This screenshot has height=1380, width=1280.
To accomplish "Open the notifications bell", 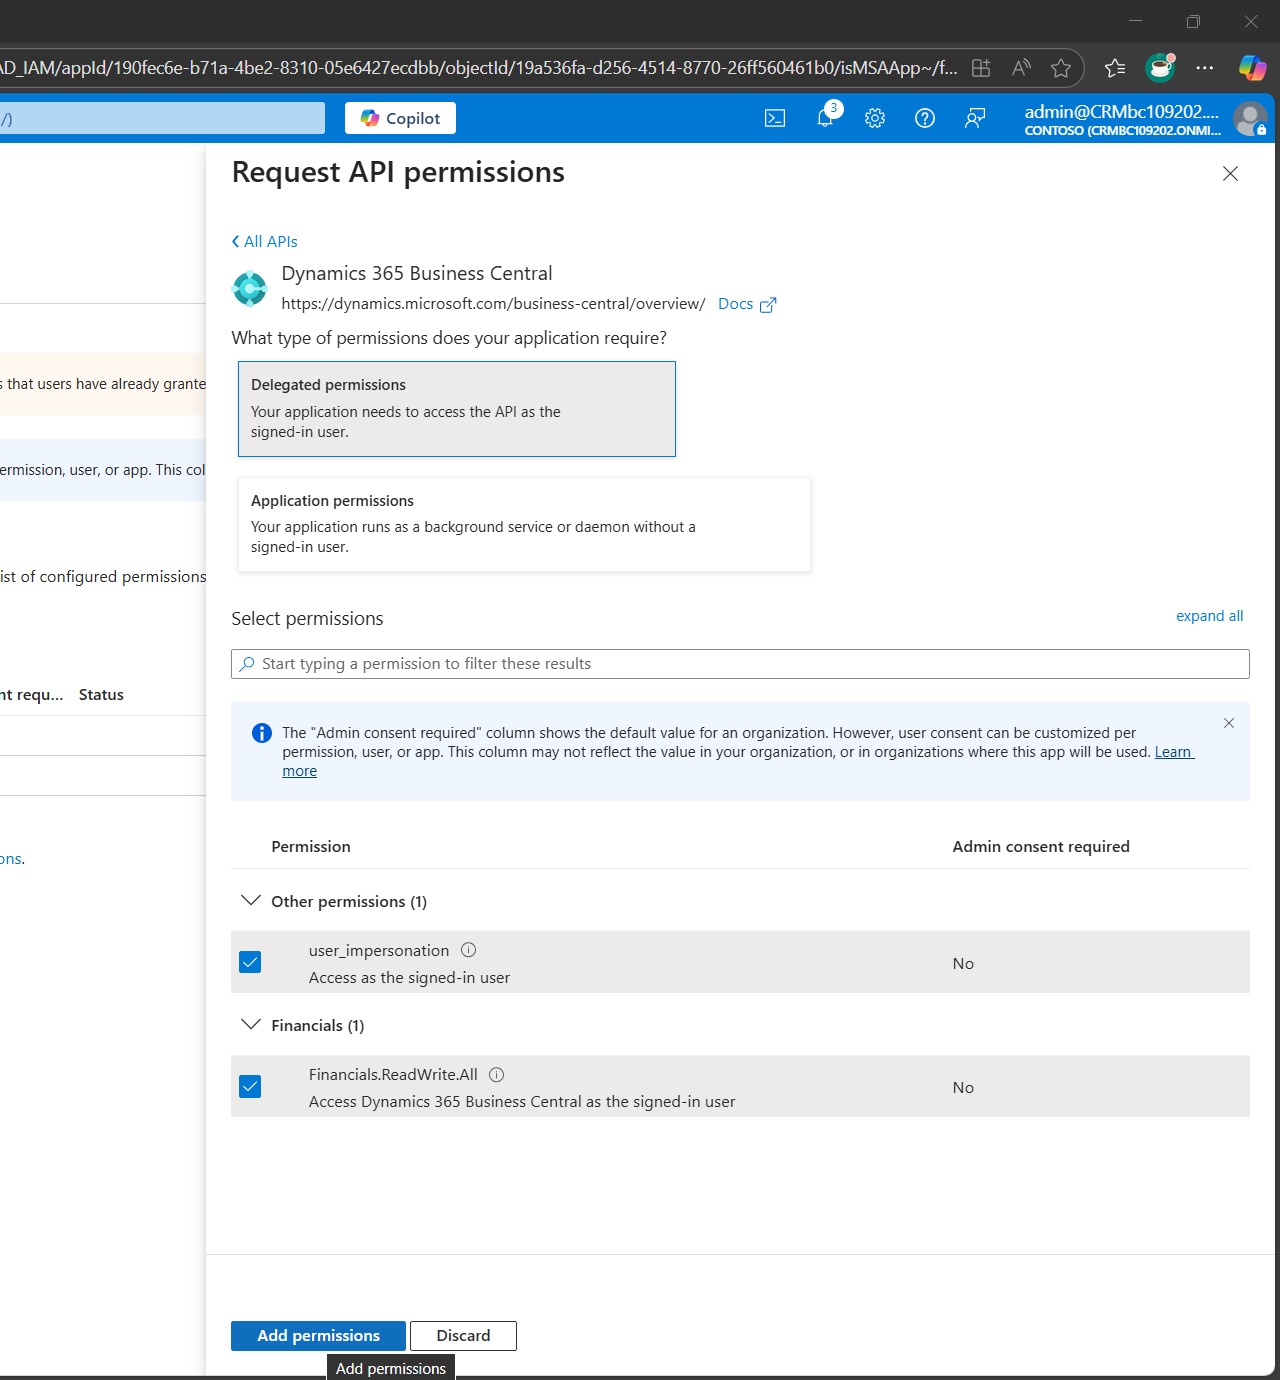I will pyautogui.click(x=826, y=117).
